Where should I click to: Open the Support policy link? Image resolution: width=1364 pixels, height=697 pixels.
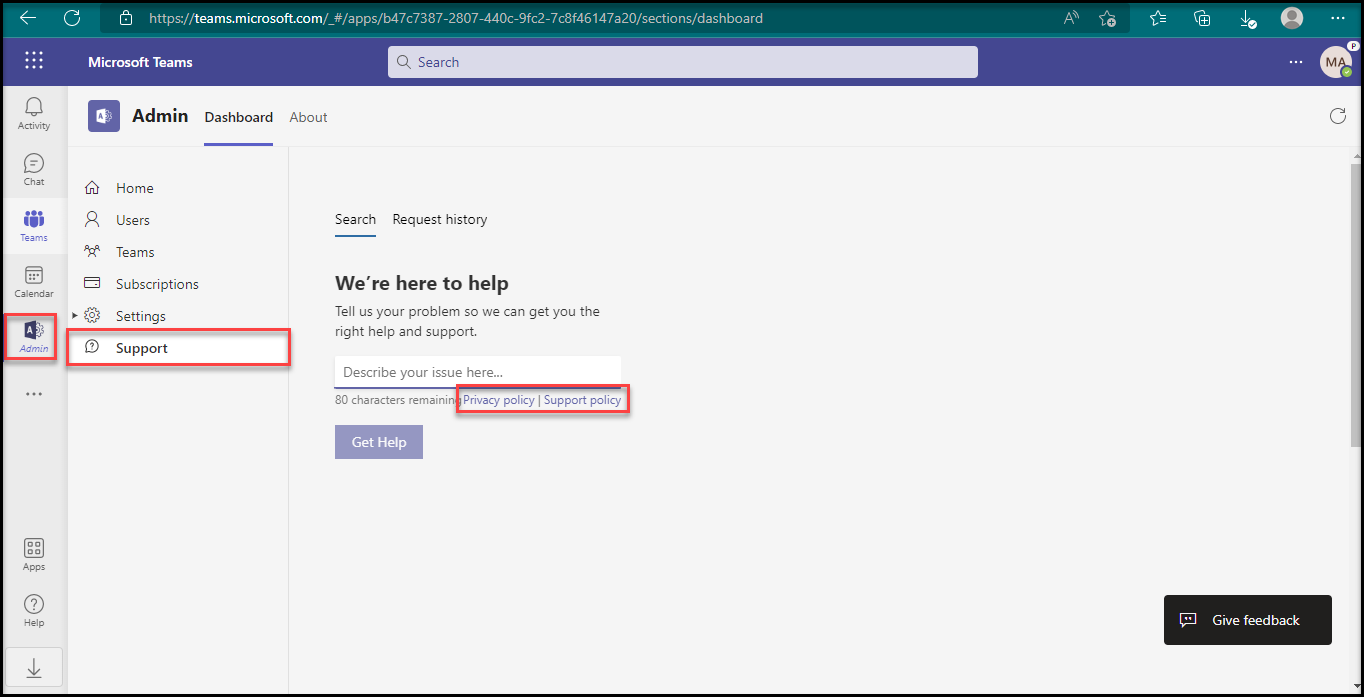click(582, 400)
